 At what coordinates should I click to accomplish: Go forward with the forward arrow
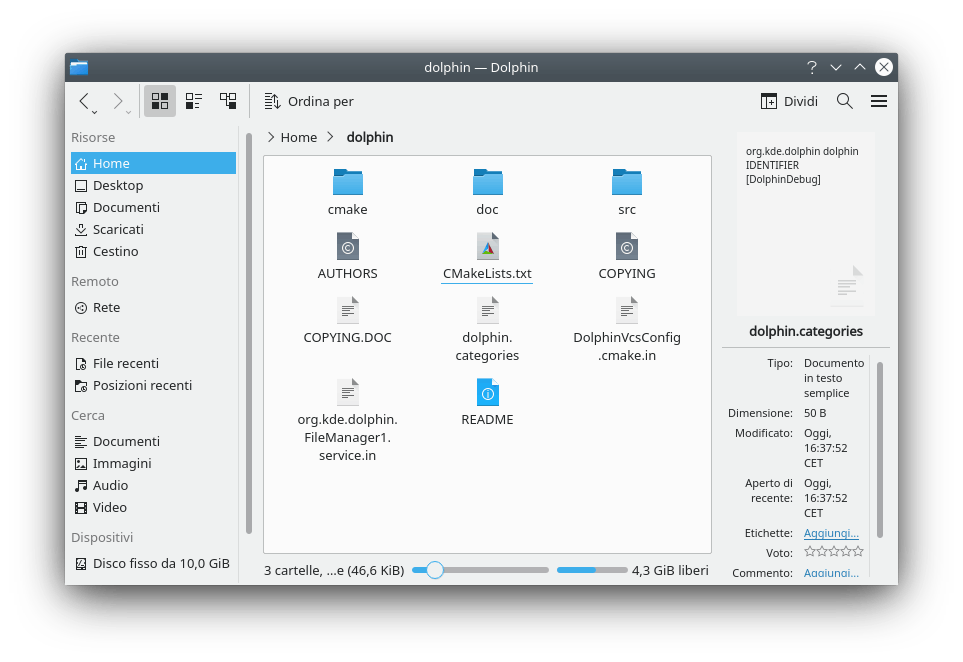[118, 101]
